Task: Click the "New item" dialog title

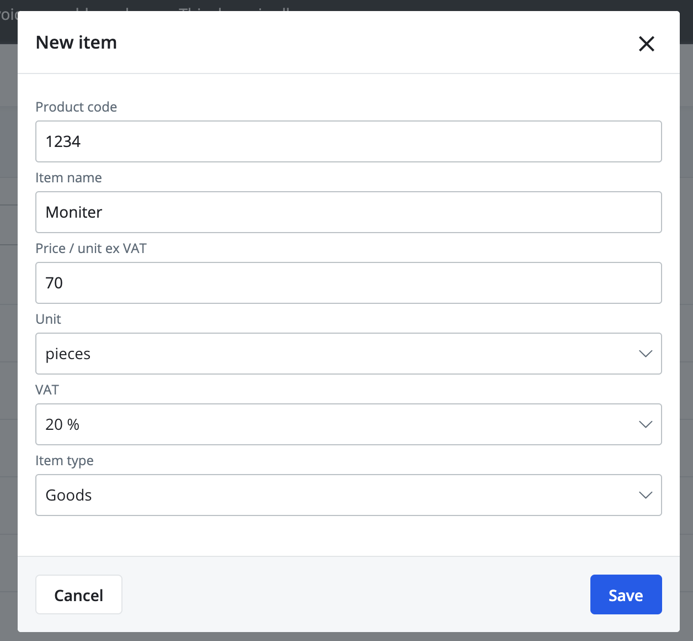Action: click(76, 42)
